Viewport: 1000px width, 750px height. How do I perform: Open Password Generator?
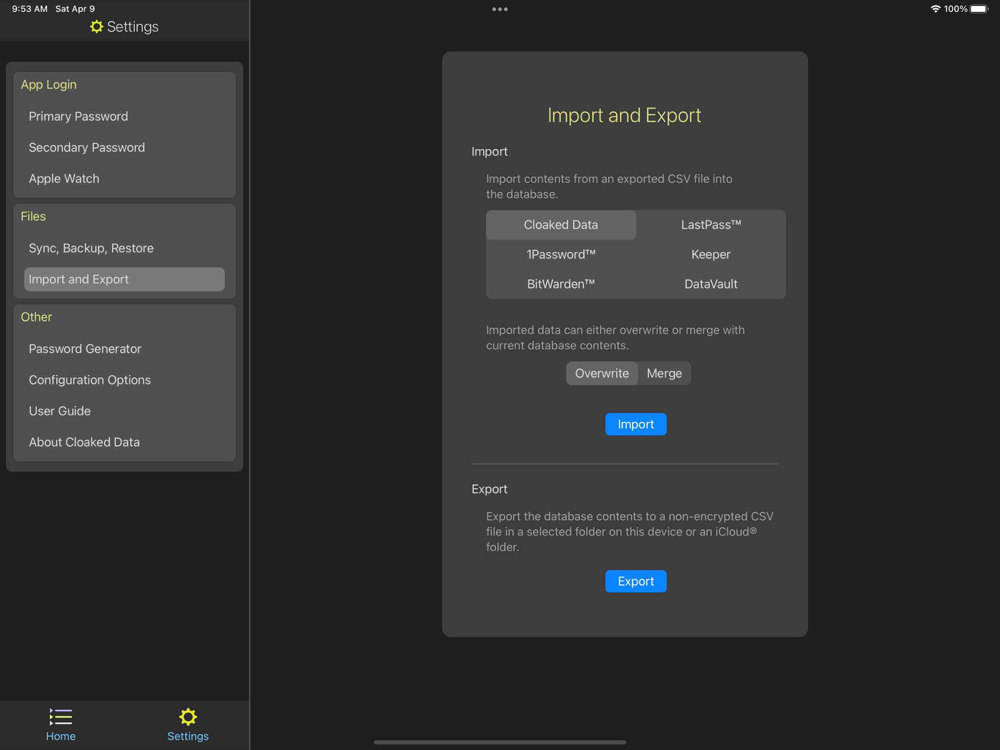pyautogui.click(x=124, y=349)
